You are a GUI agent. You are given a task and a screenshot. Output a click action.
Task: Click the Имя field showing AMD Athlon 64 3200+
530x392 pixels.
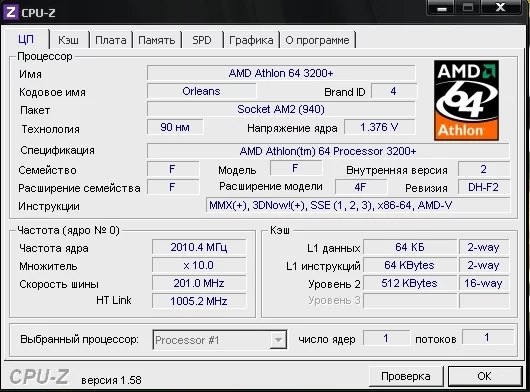tap(281, 73)
